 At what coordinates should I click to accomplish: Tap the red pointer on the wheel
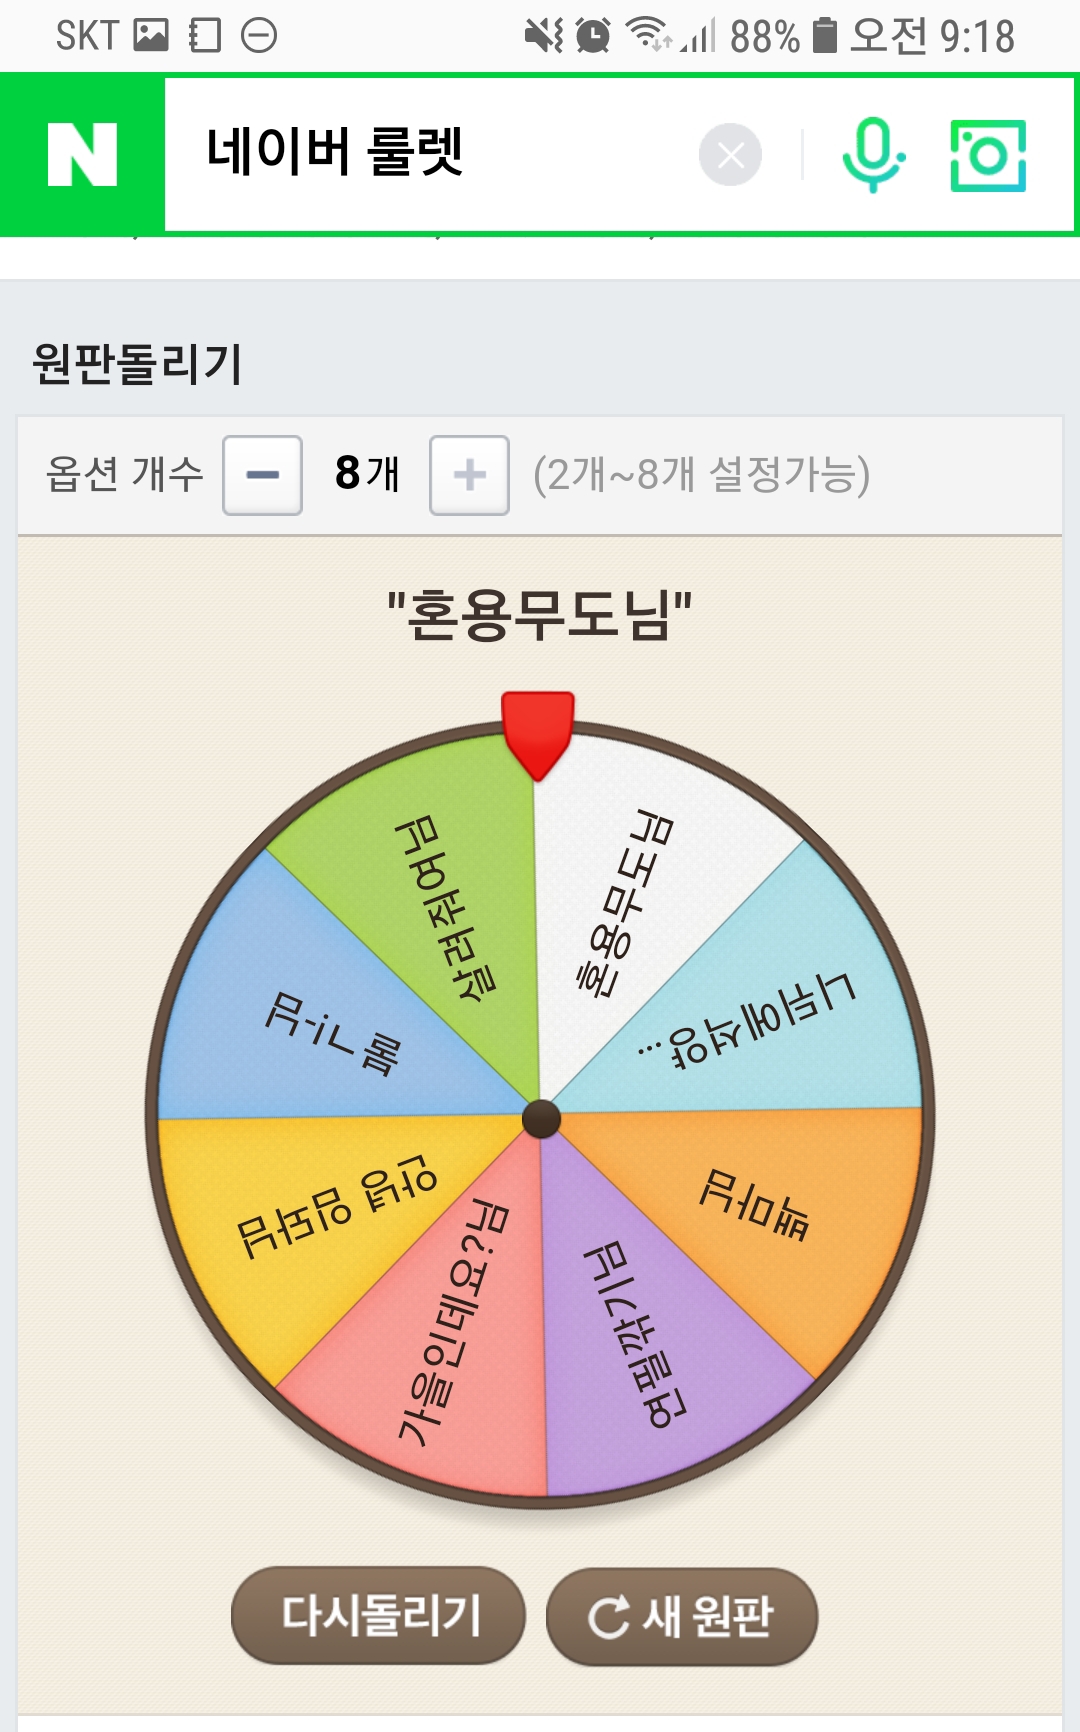pyautogui.click(x=538, y=732)
